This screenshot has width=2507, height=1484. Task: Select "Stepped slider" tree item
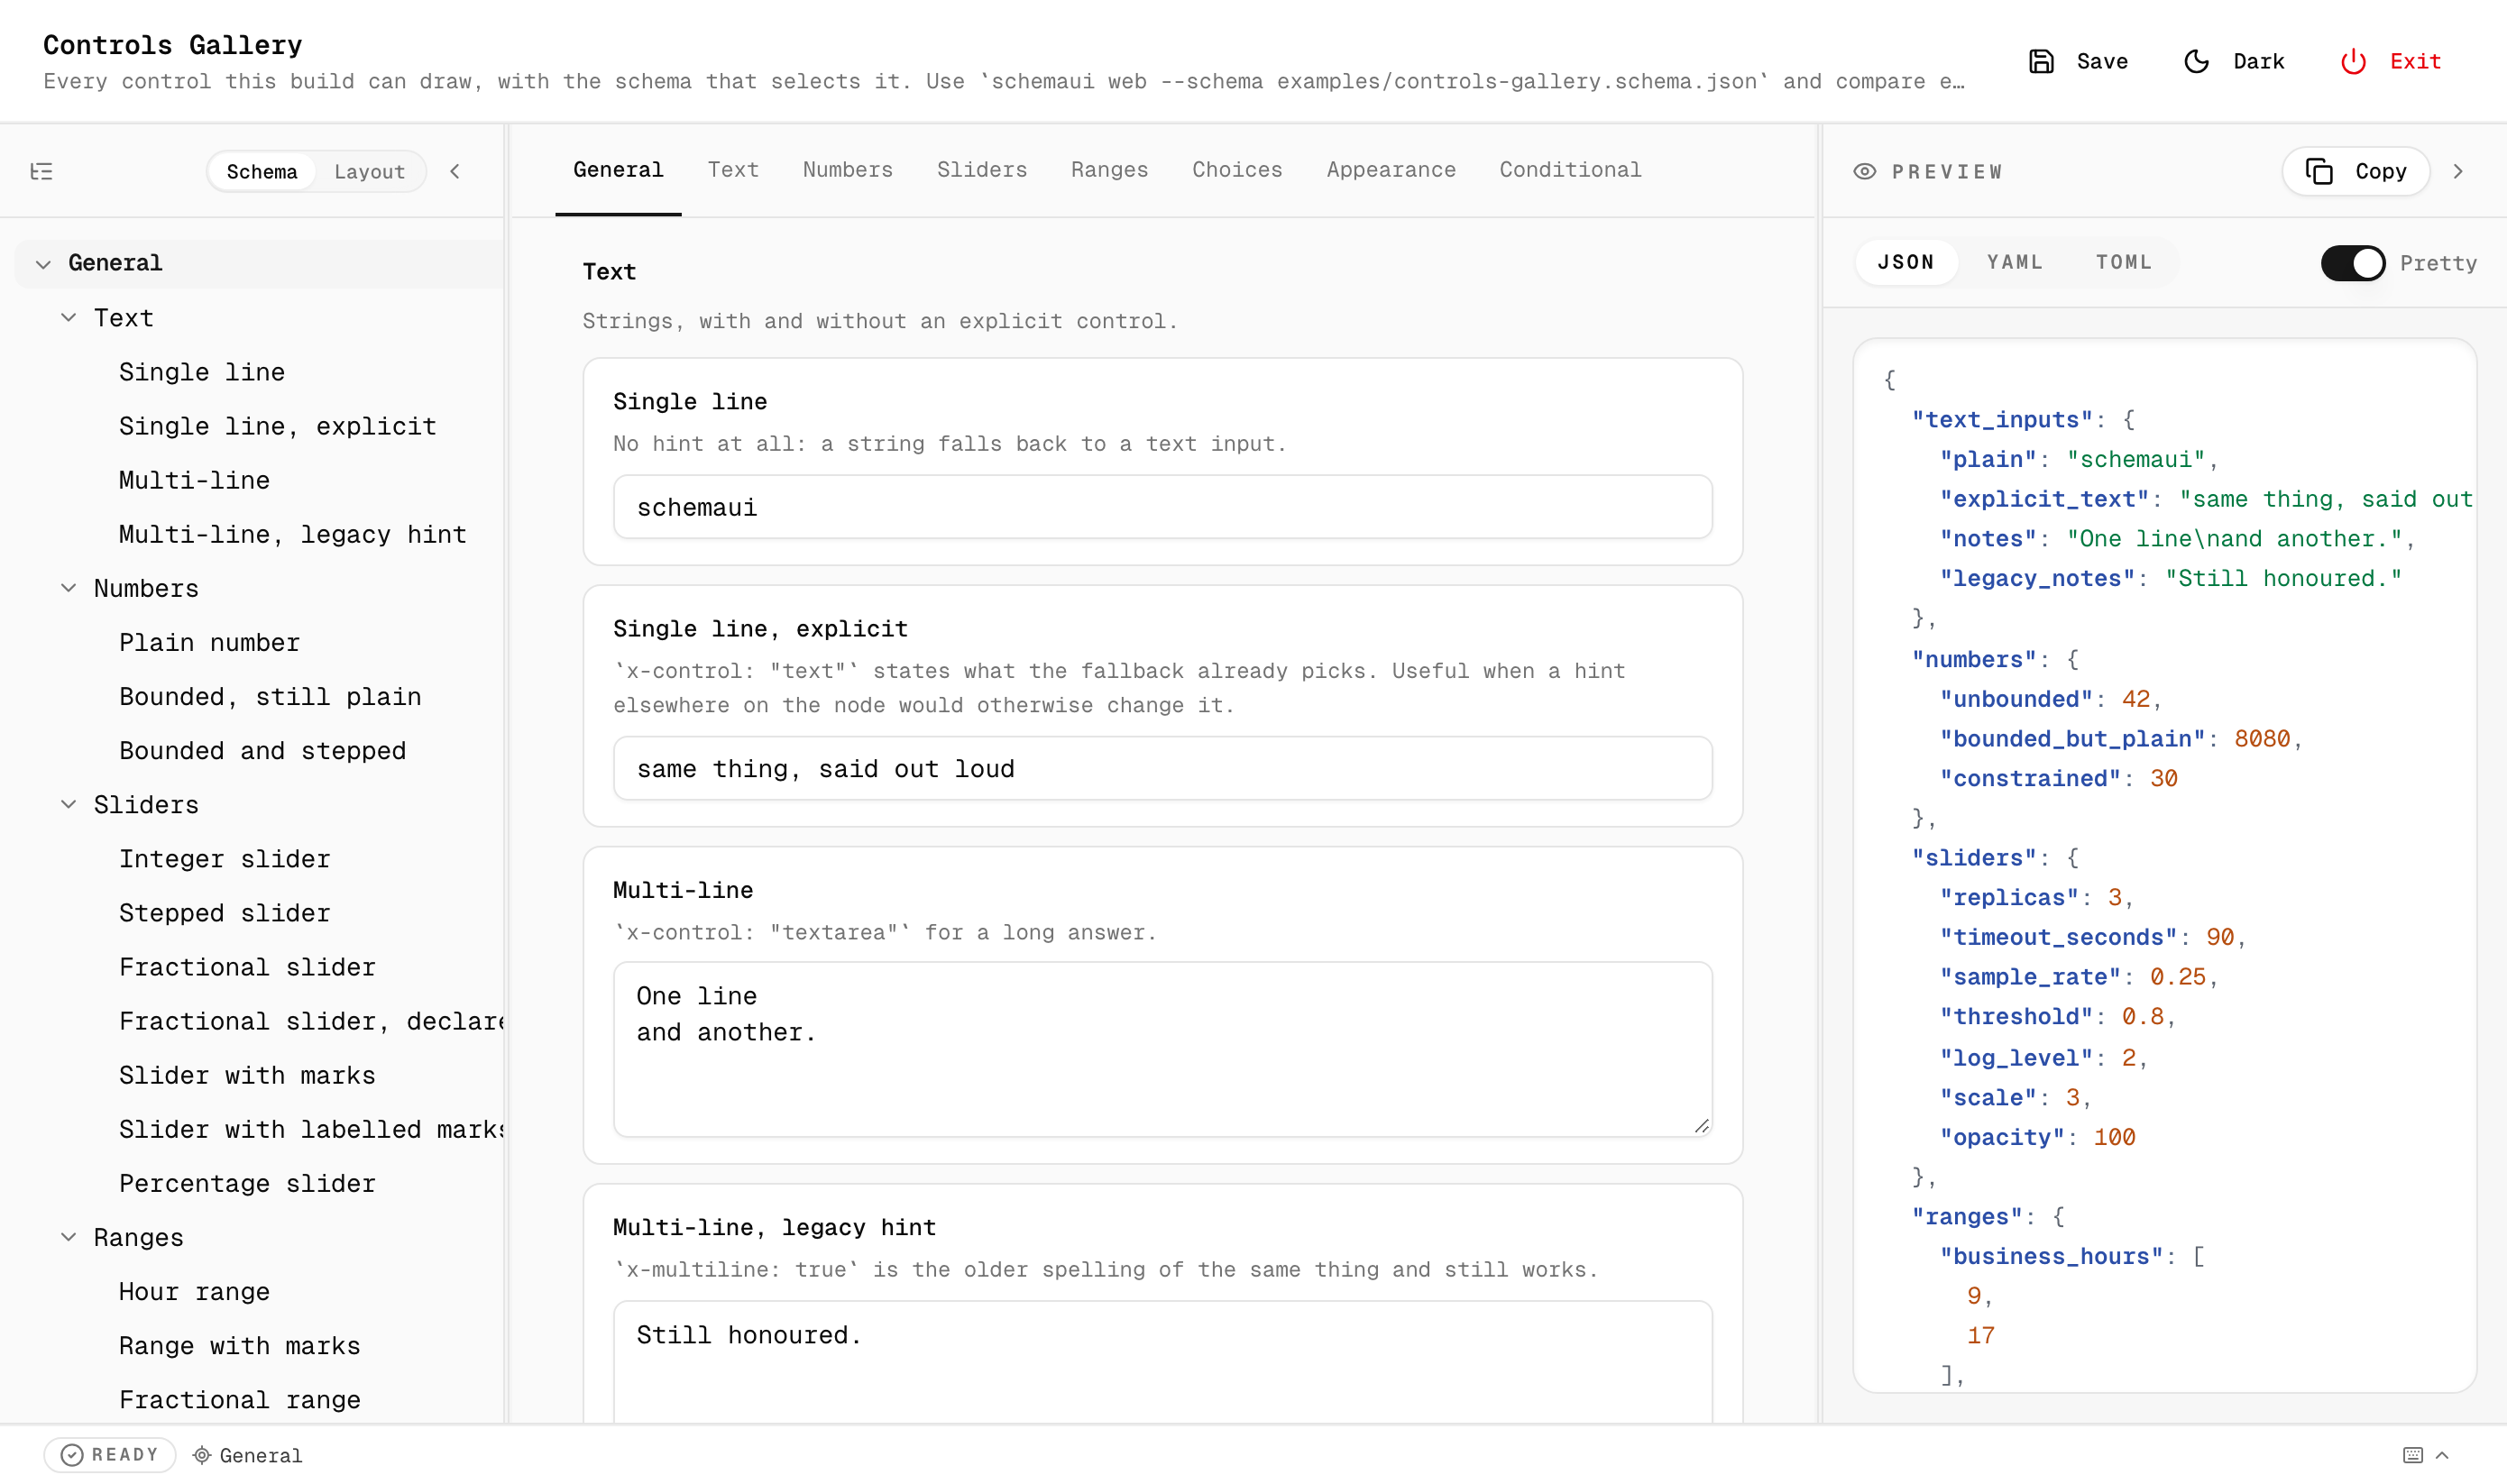pos(224,912)
